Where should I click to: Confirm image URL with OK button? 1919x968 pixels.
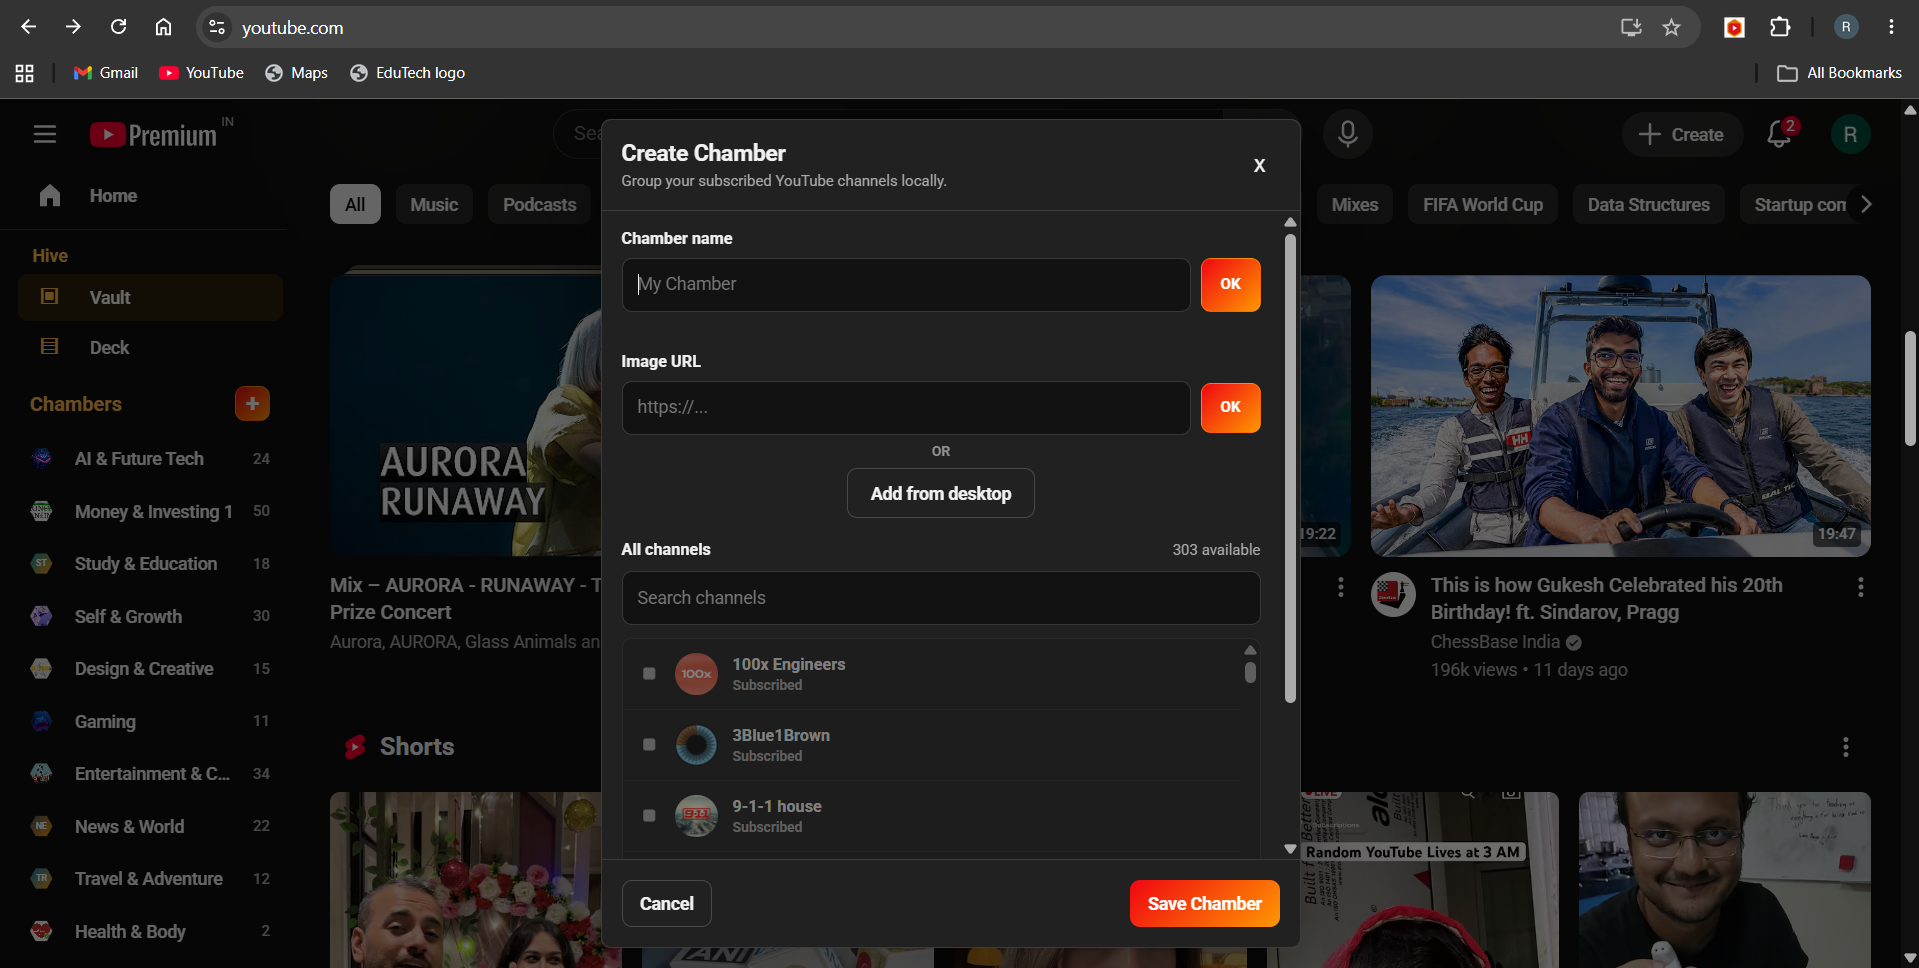pyautogui.click(x=1230, y=408)
